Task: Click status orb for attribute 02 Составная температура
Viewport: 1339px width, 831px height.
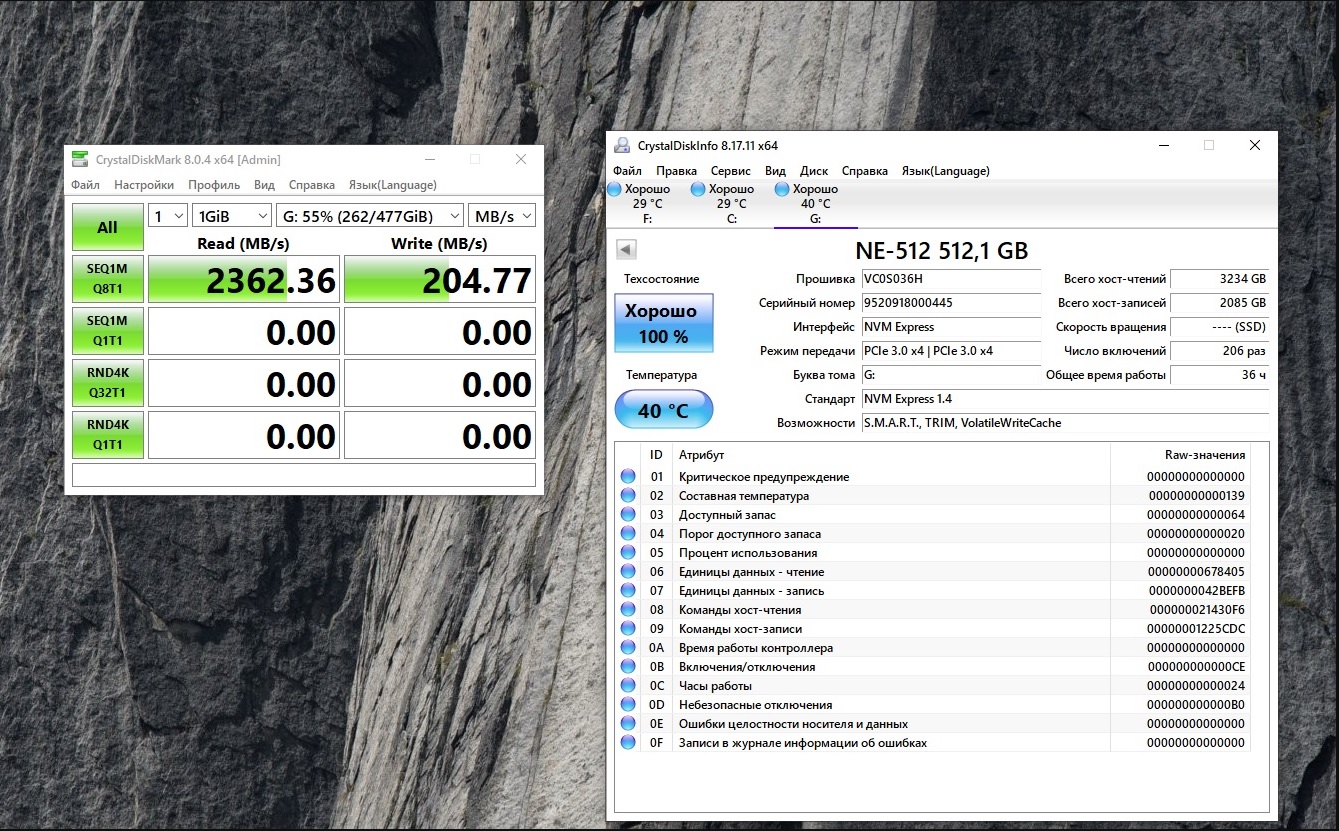Action: (x=628, y=496)
